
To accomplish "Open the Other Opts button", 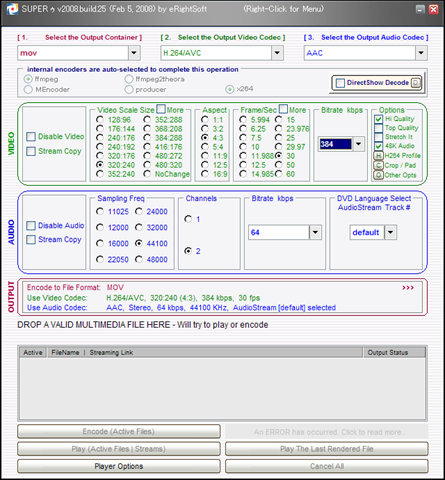I will click(x=378, y=175).
